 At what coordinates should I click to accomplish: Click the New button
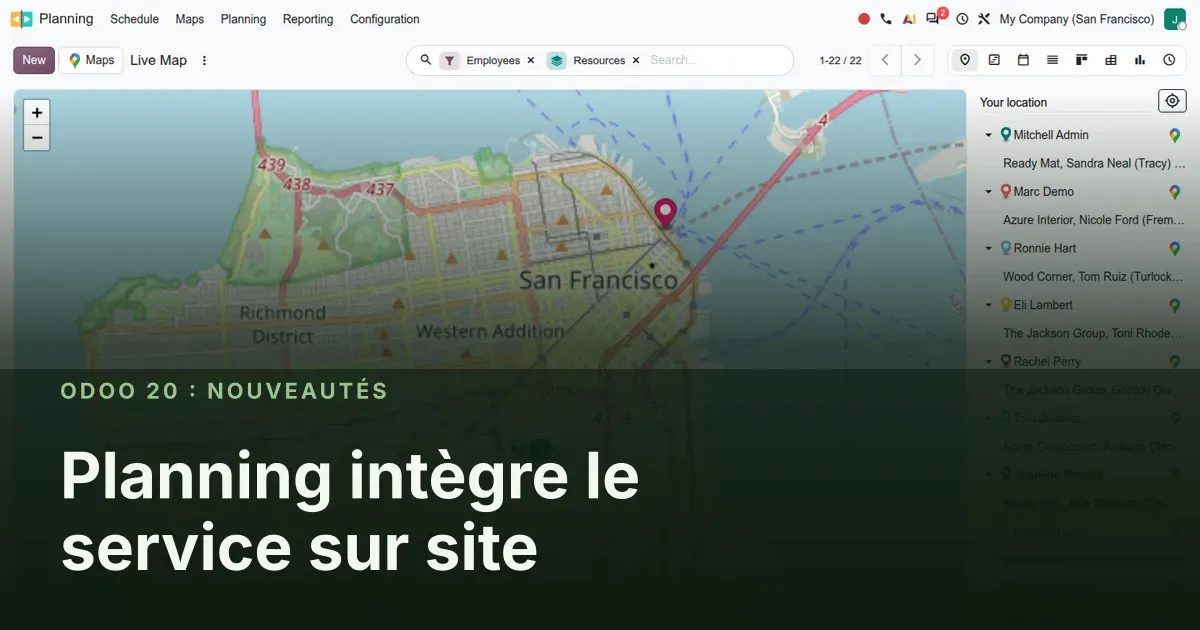[x=34, y=60]
